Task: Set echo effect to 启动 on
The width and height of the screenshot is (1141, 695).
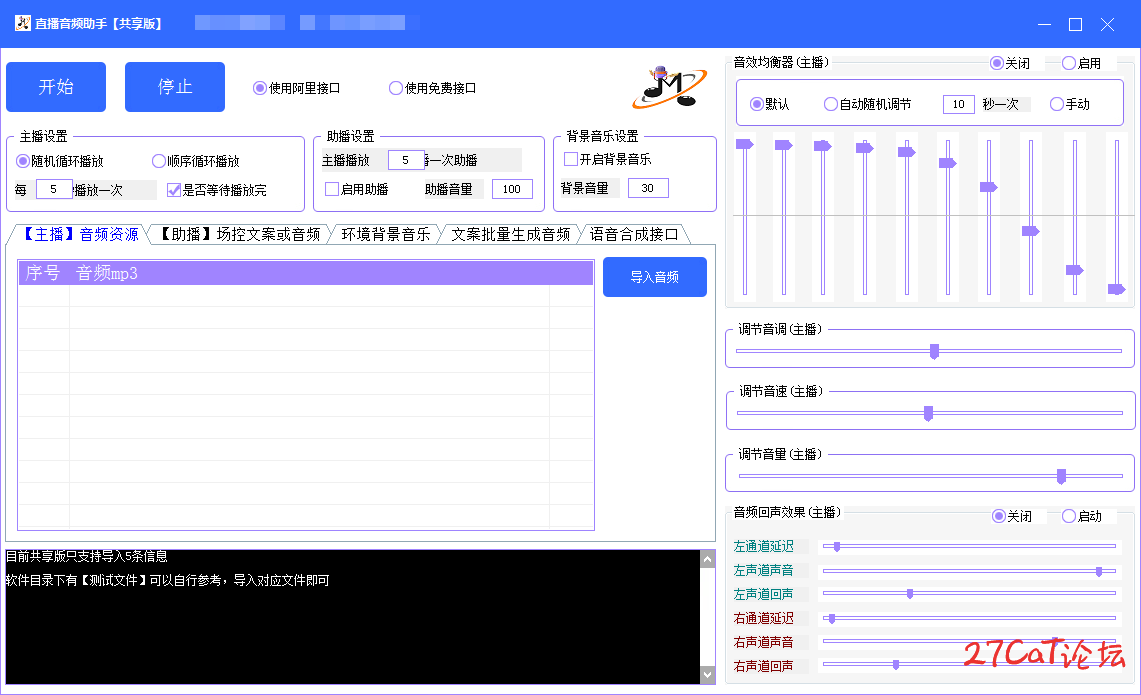Action: point(1082,516)
